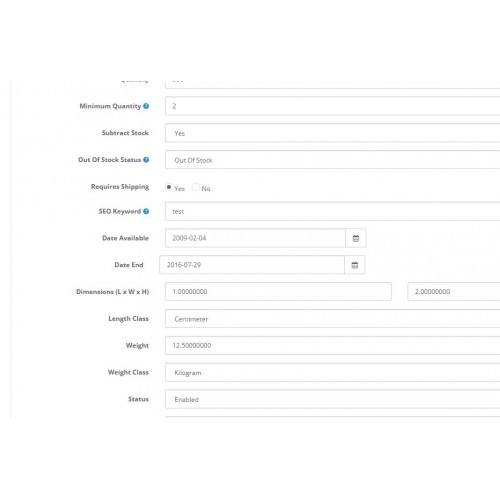Select No for Requires Shipping
The width and height of the screenshot is (500, 500).
[x=196, y=187]
